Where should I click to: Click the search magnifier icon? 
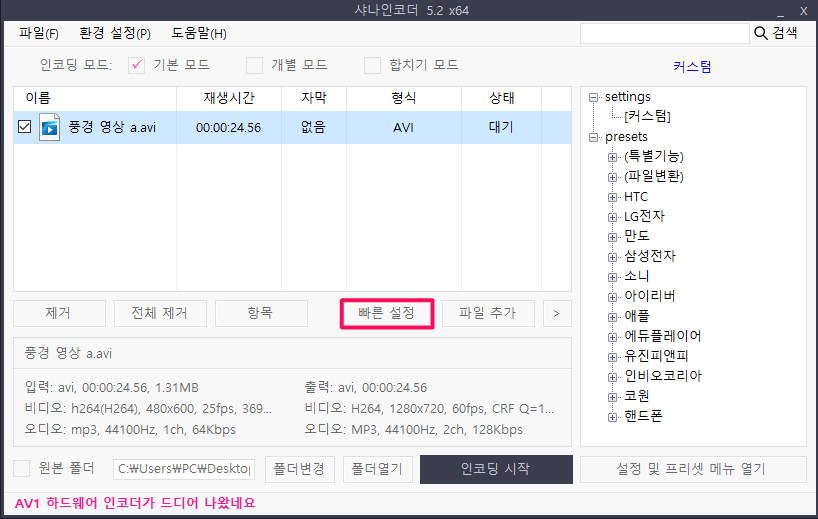coord(761,33)
